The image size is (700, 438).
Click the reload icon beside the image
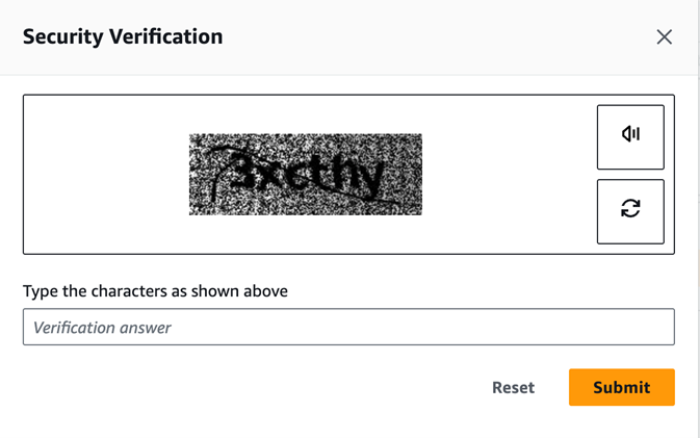coord(630,211)
